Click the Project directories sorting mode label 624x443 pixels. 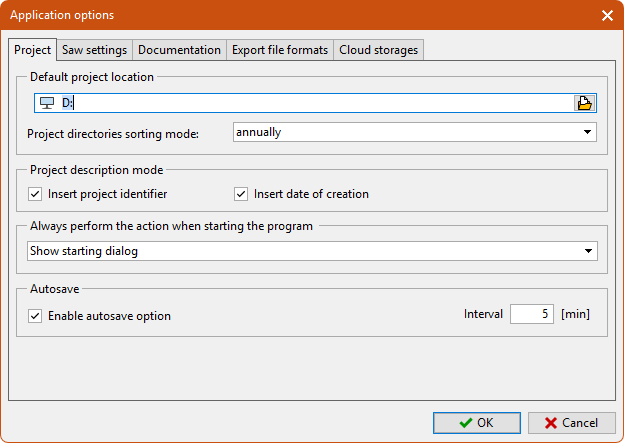pyautogui.click(x=113, y=133)
